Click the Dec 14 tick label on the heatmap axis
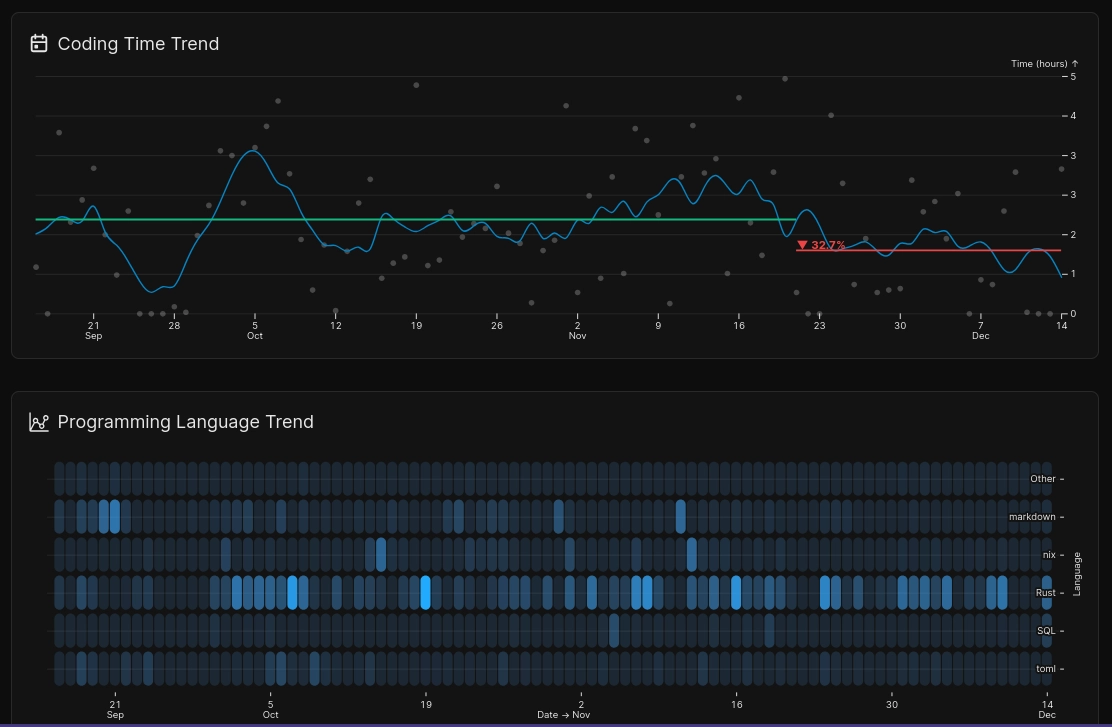This screenshot has width=1112, height=727. 1047,709
